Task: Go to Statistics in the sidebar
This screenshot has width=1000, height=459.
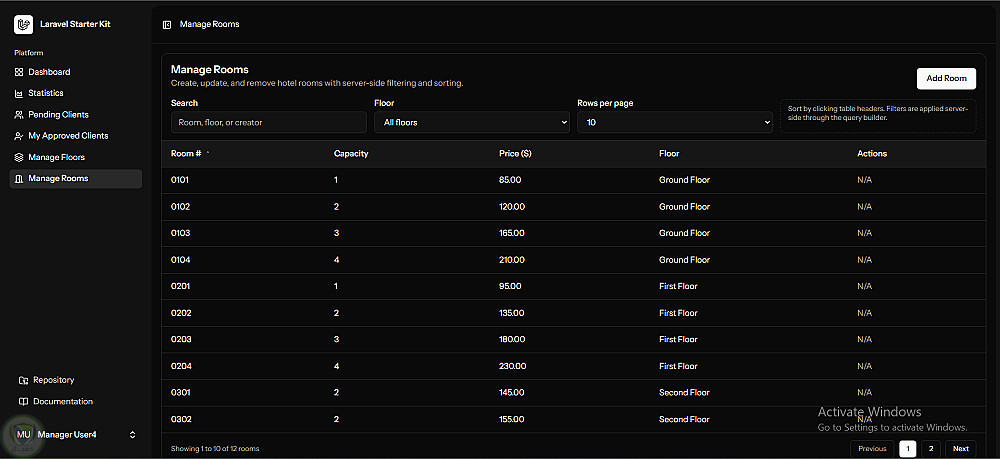Action: coord(46,93)
